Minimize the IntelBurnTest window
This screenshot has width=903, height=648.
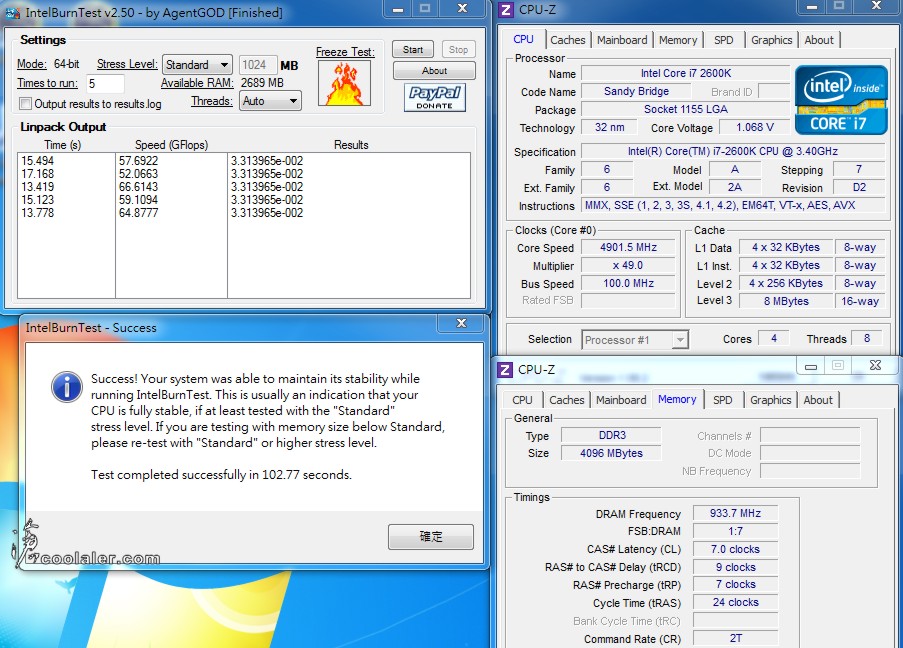tap(398, 9)
